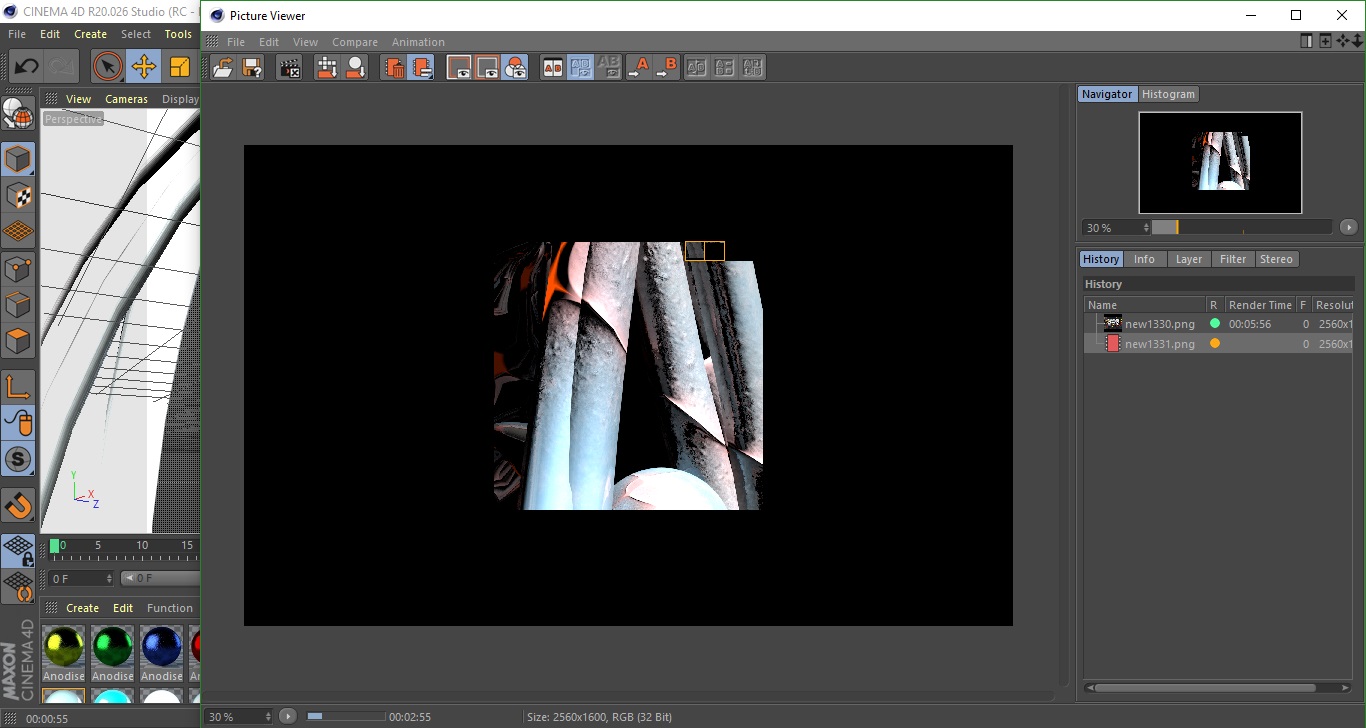Click the Remove All Images icon
Image resolution: width=1366 pixels, height=728 pixels.
point(421,68)
